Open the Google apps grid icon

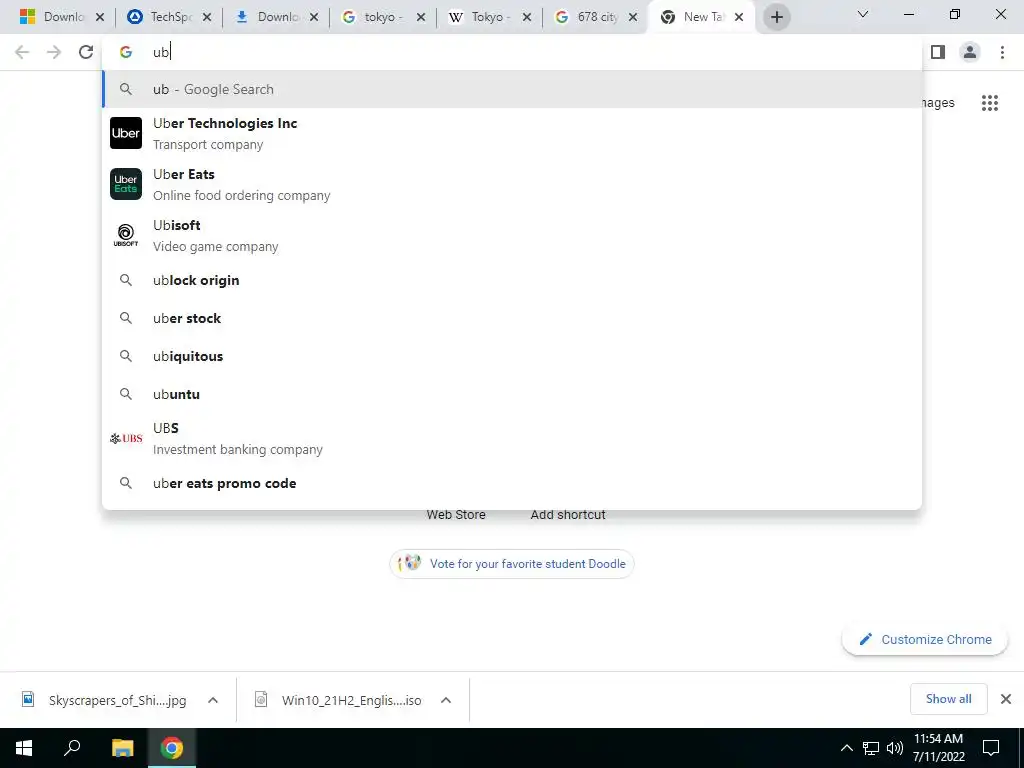click(x=989, y=103)
